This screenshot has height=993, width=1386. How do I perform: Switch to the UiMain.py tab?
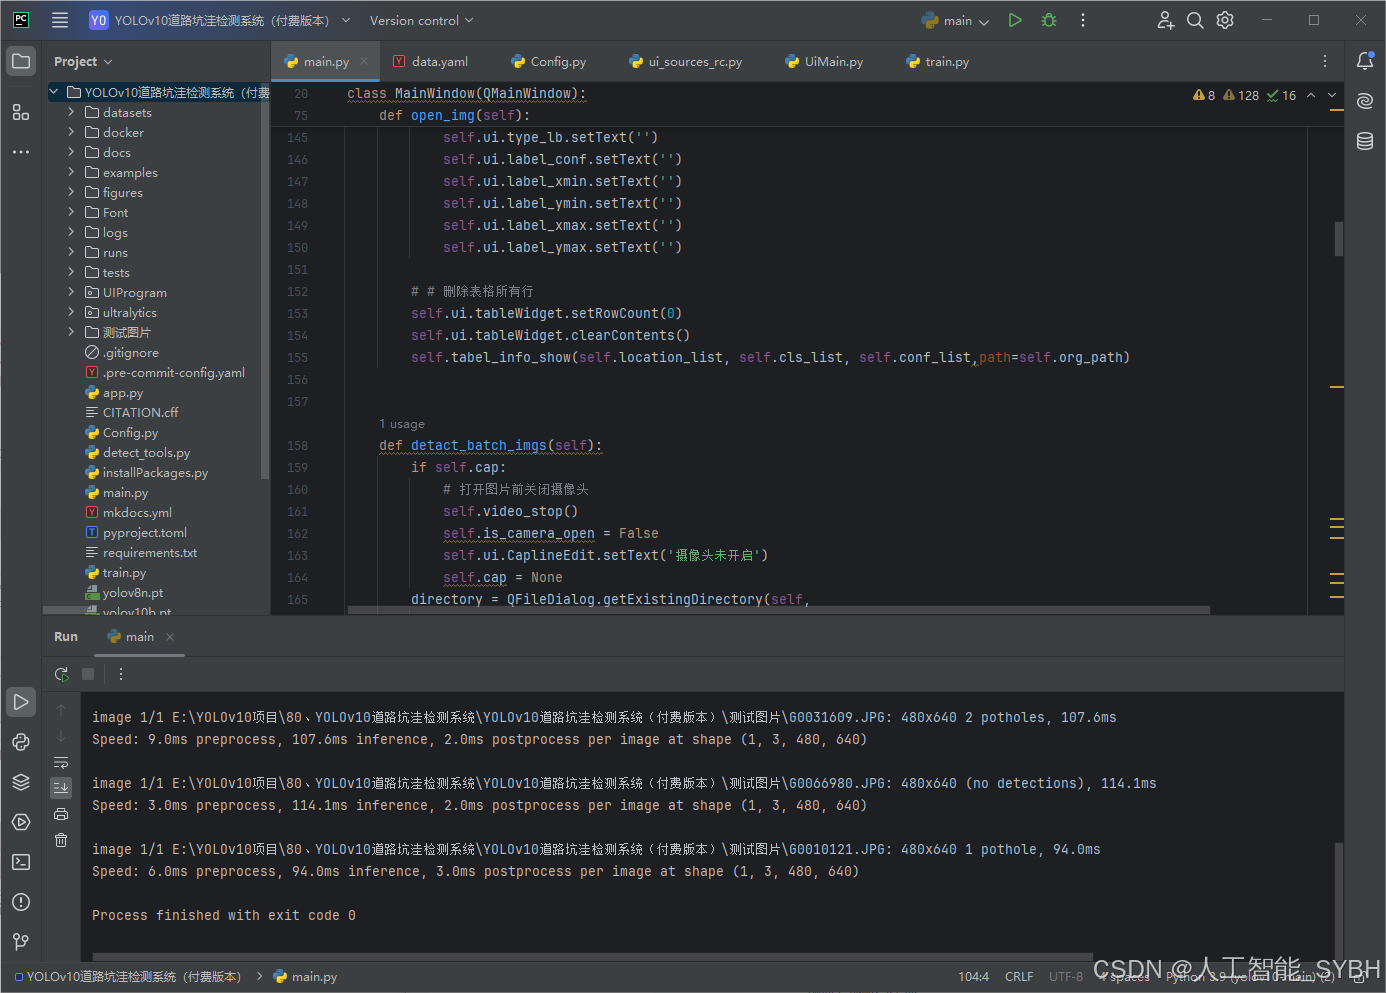pos(824,61)
